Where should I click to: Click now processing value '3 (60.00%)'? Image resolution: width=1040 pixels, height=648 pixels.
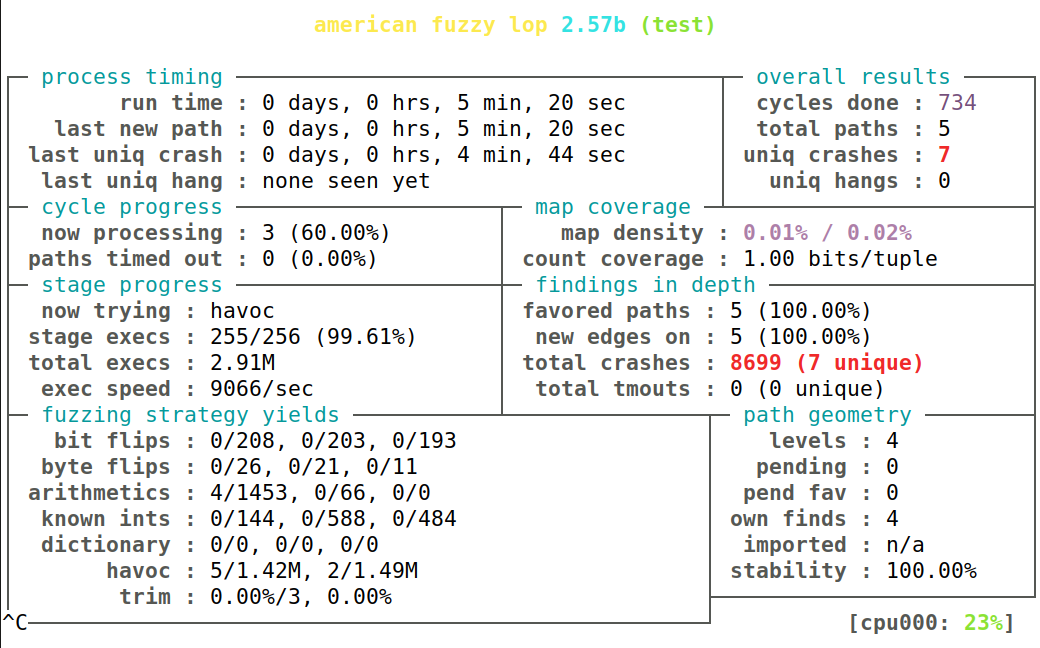(x=326, y=233)
